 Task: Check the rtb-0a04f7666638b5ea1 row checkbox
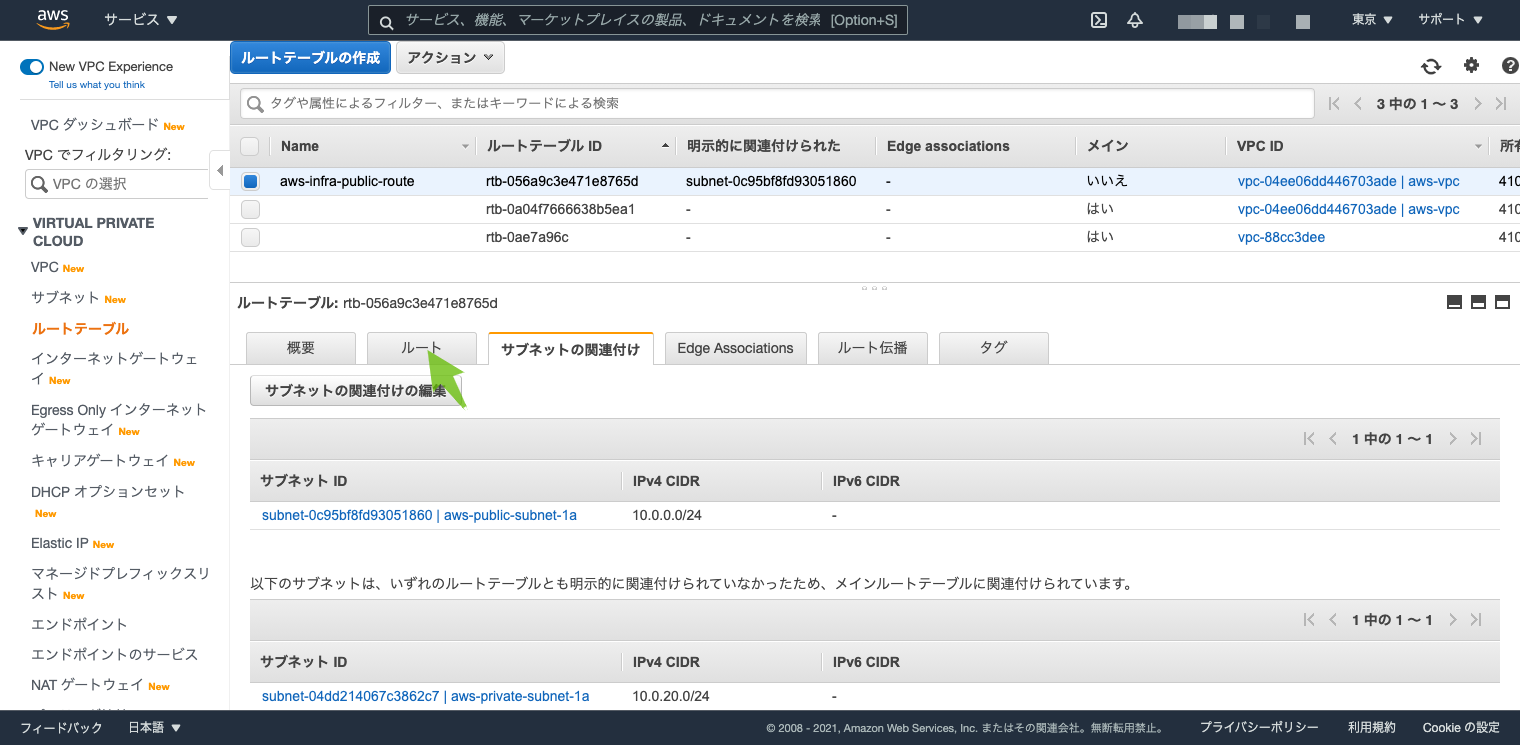pyautogui.click(x=250, y=210)
